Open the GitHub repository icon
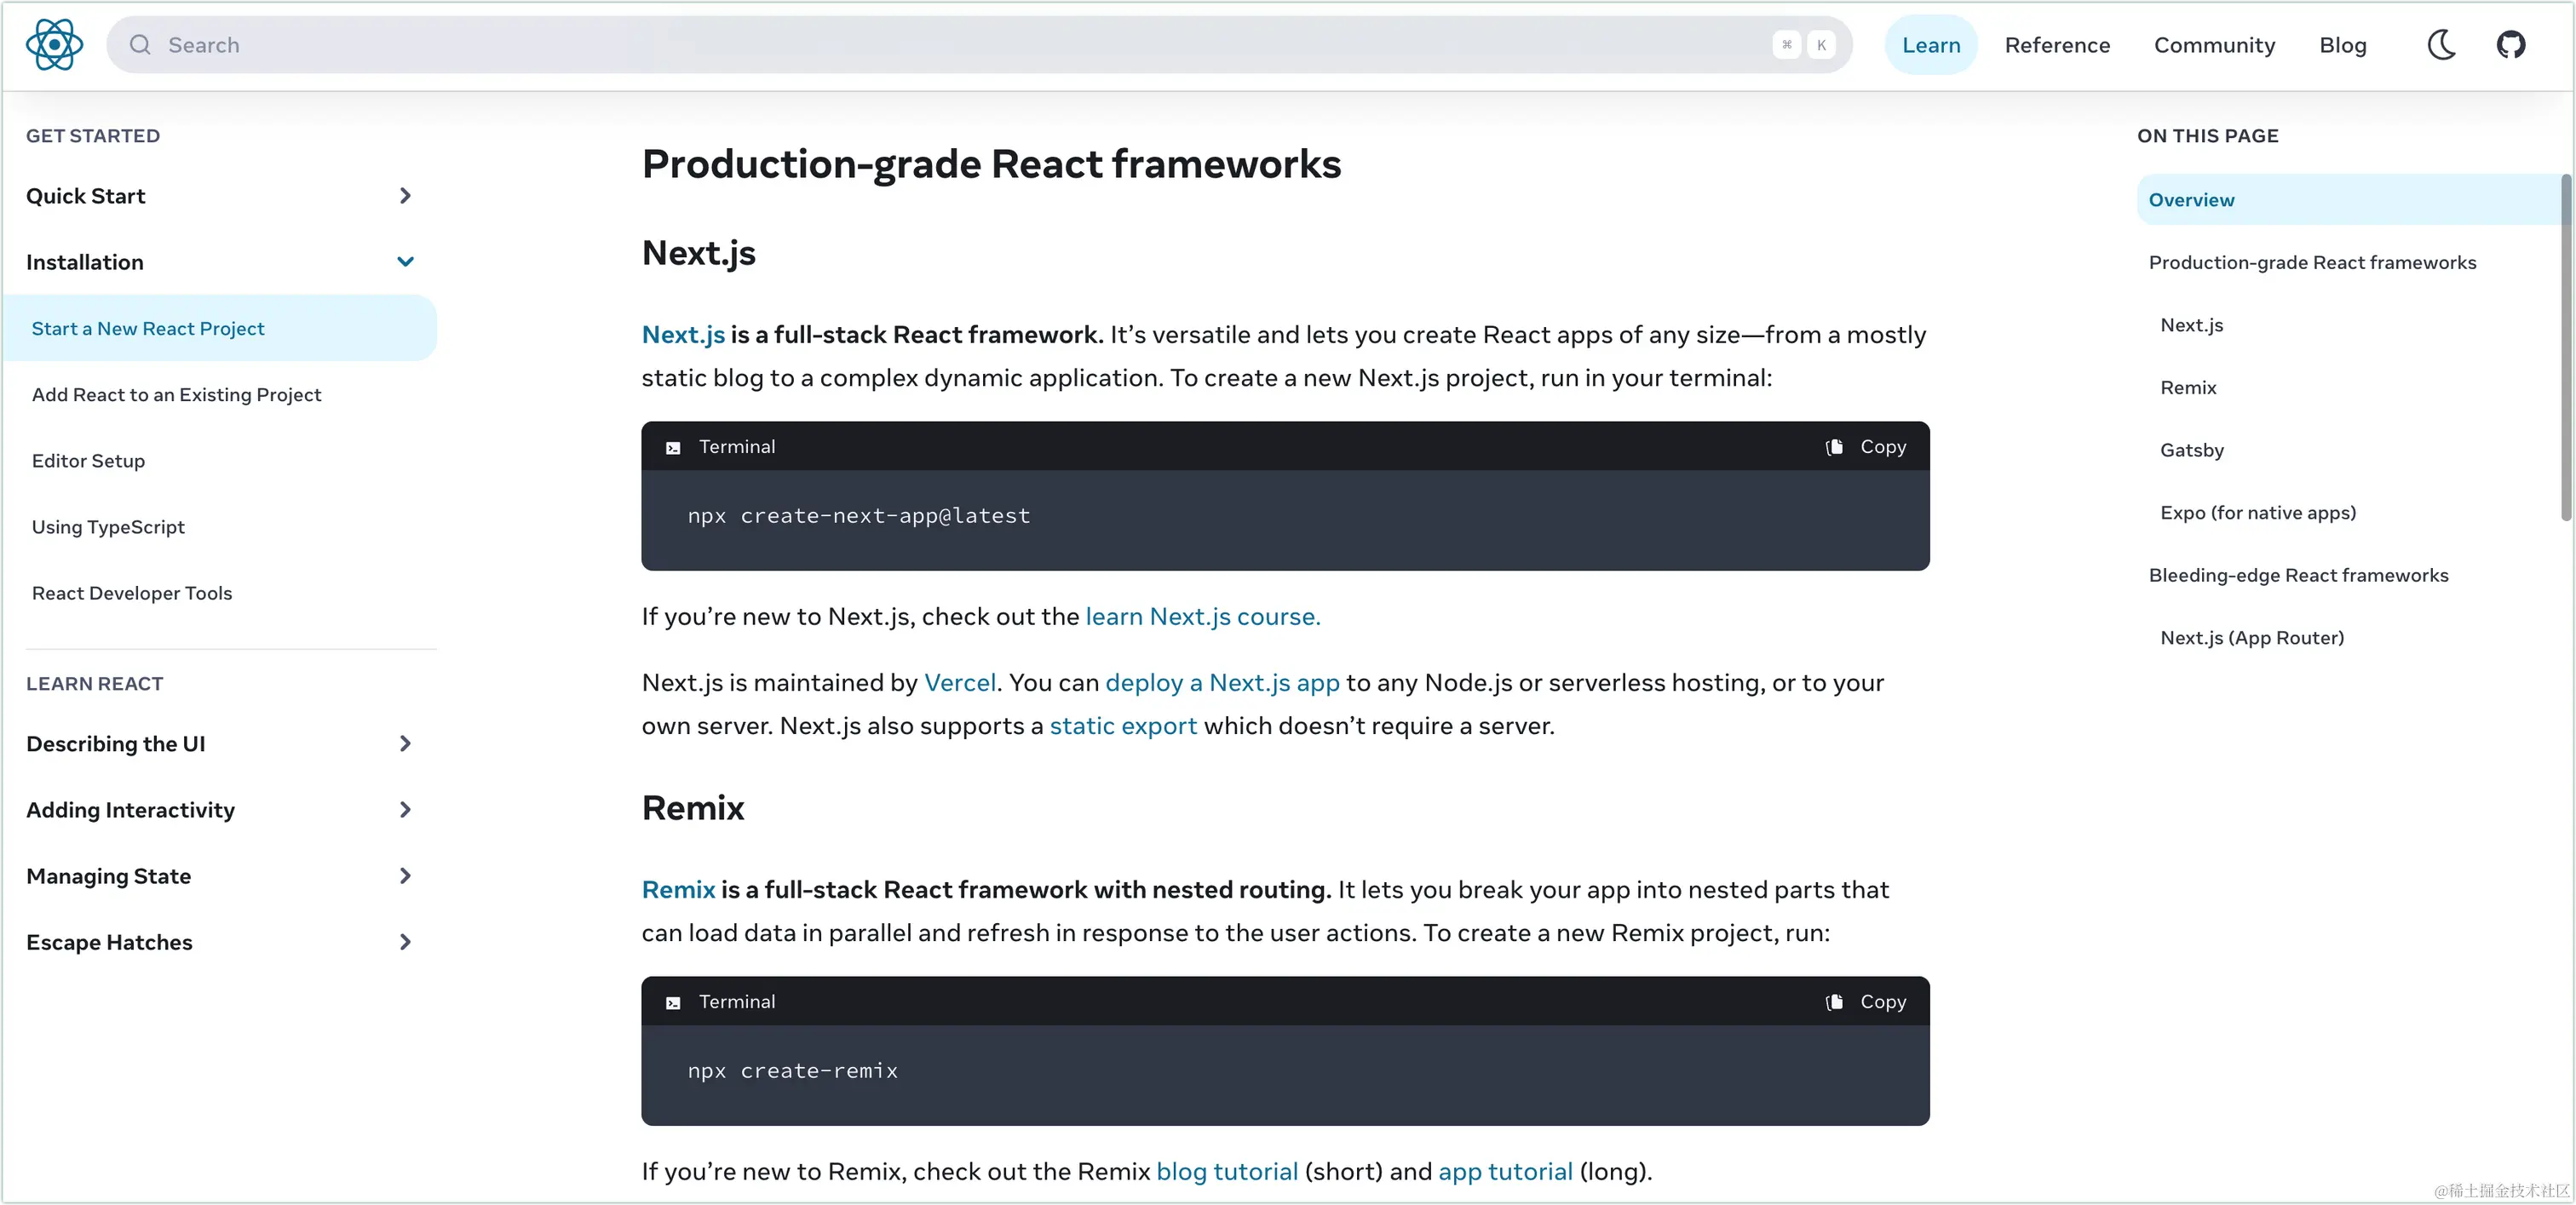 [2510, 45]
